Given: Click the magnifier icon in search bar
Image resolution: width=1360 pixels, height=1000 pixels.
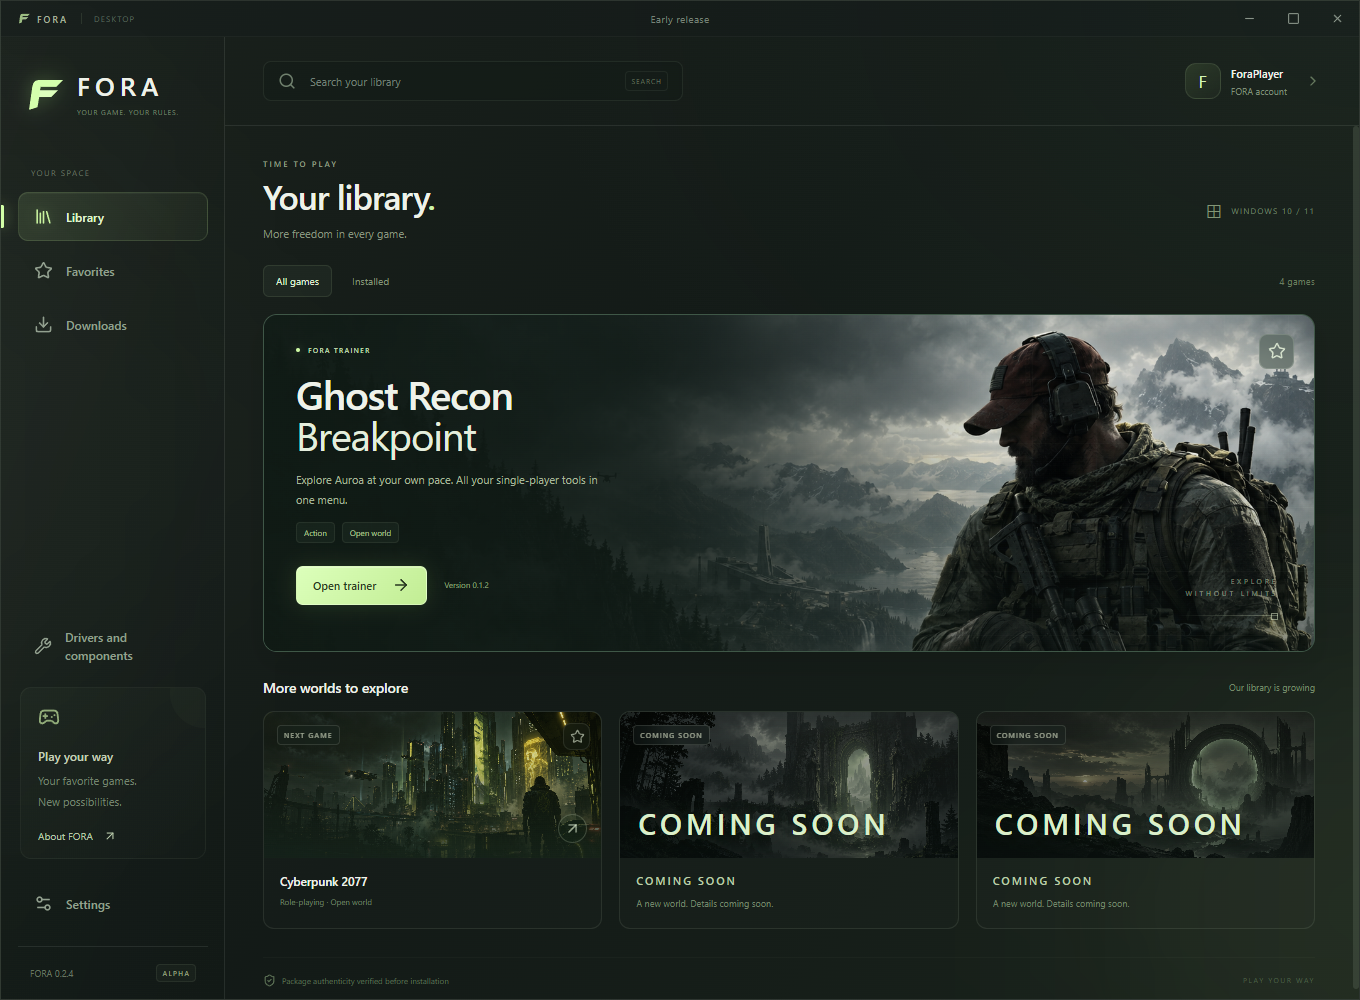Looking at the screenshot, I should [287, 81].
